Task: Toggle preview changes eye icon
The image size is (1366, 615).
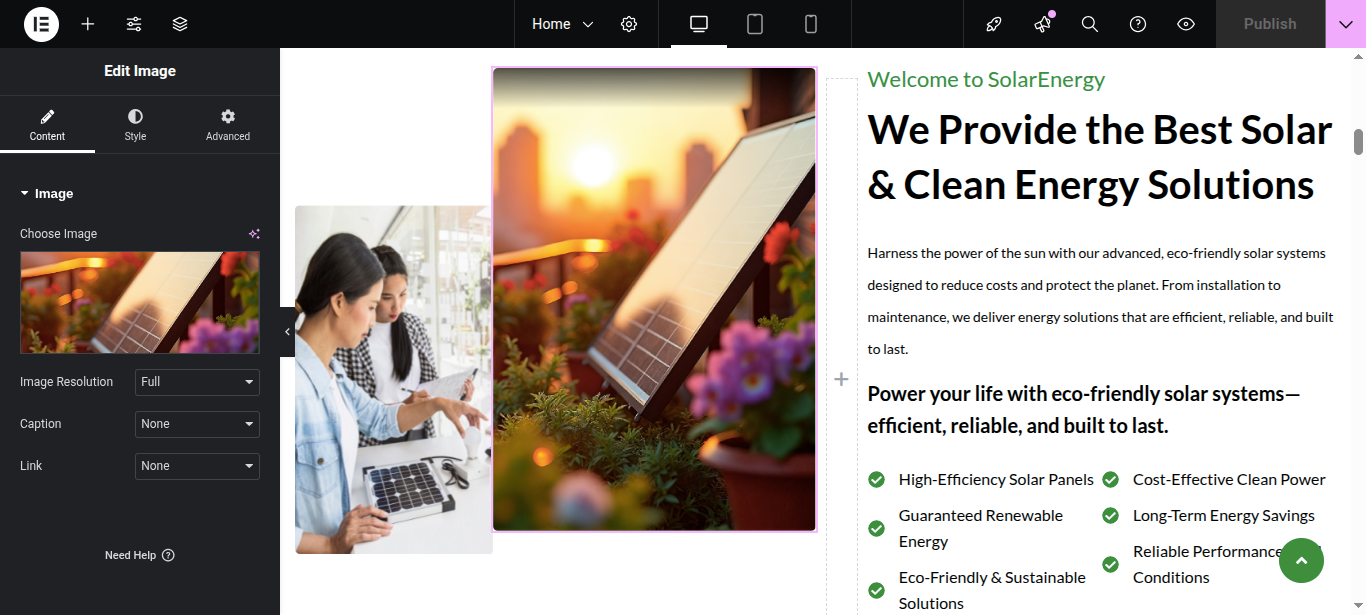Action: point(1186,24)
